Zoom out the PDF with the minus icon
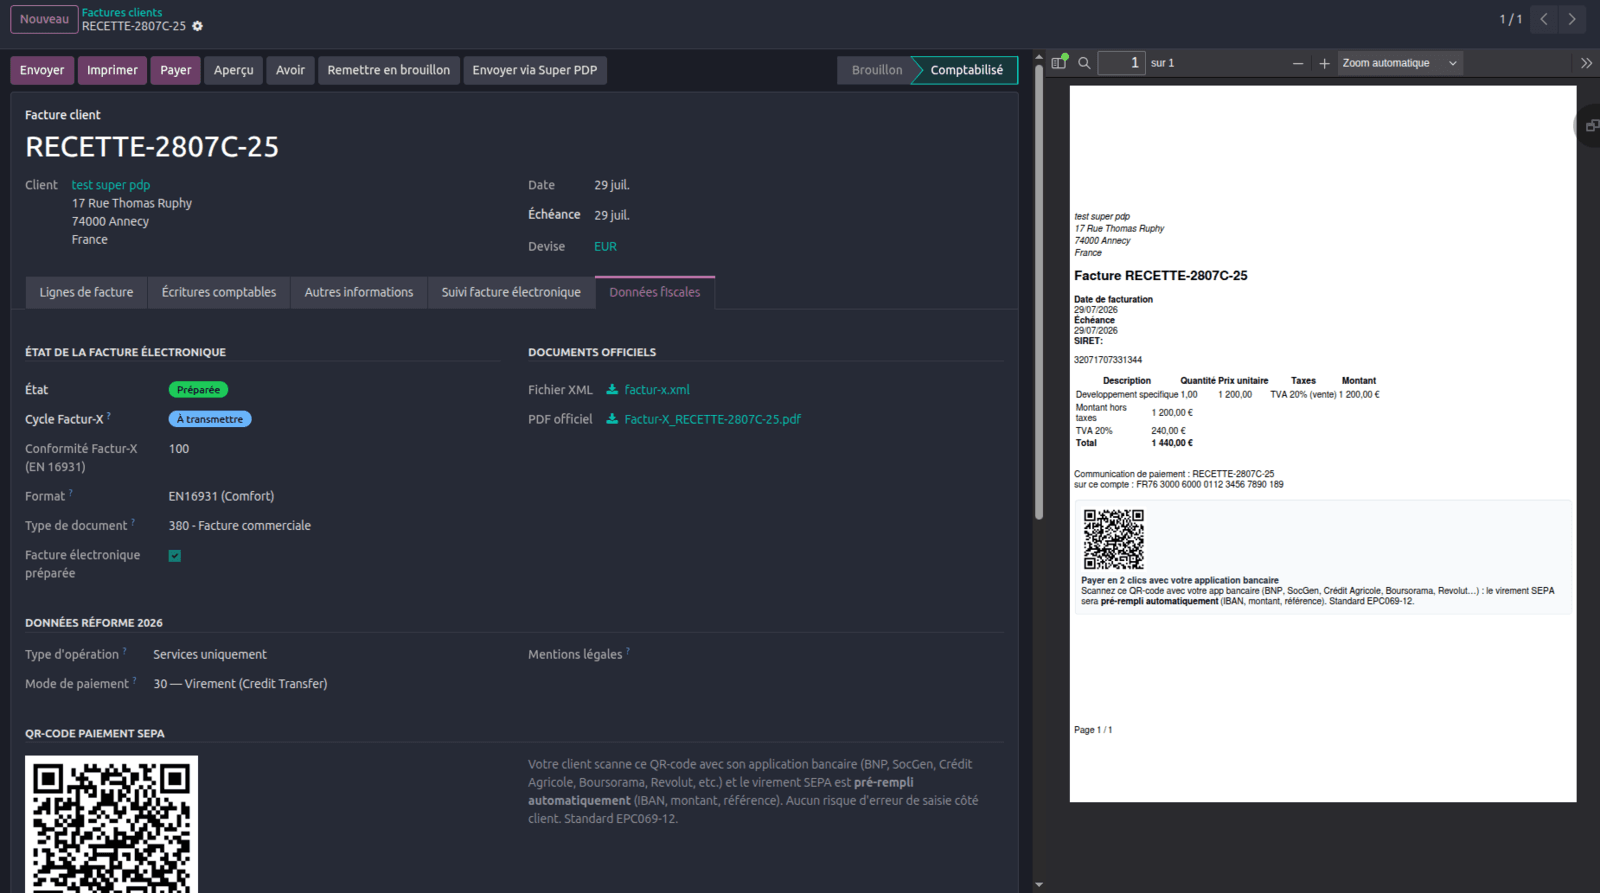Image resolution: width=1600 pixels, height=893 pixels. pos(1298,63)
